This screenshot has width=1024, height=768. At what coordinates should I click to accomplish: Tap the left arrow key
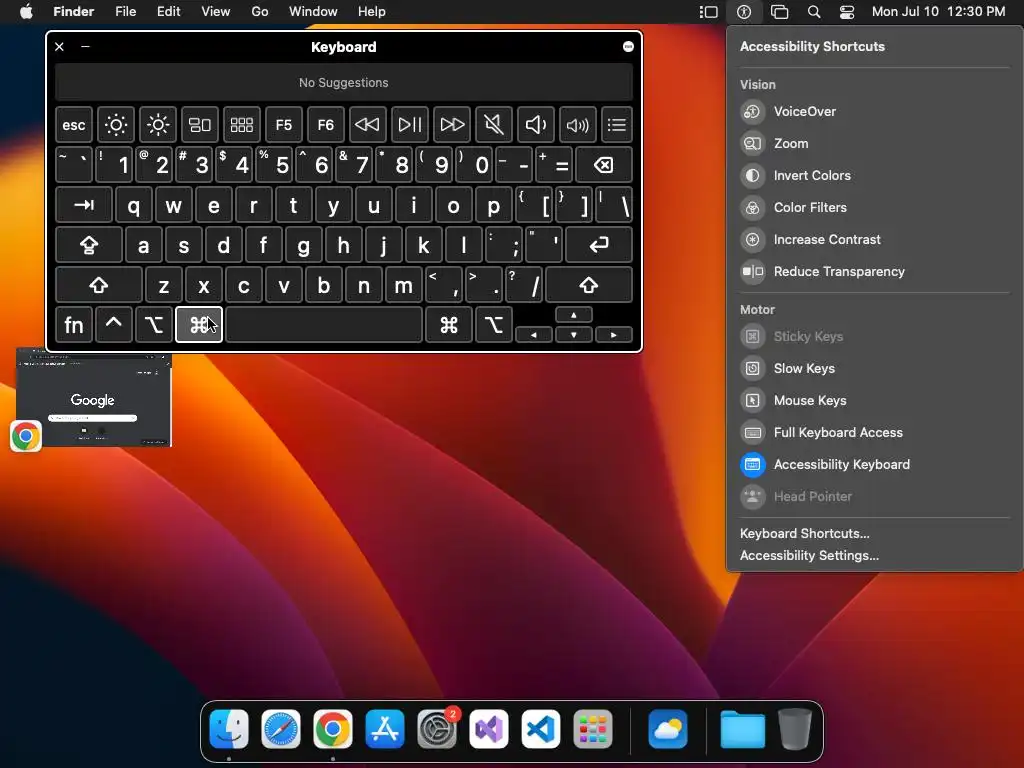pyautogui.click(x=534, y=334)
